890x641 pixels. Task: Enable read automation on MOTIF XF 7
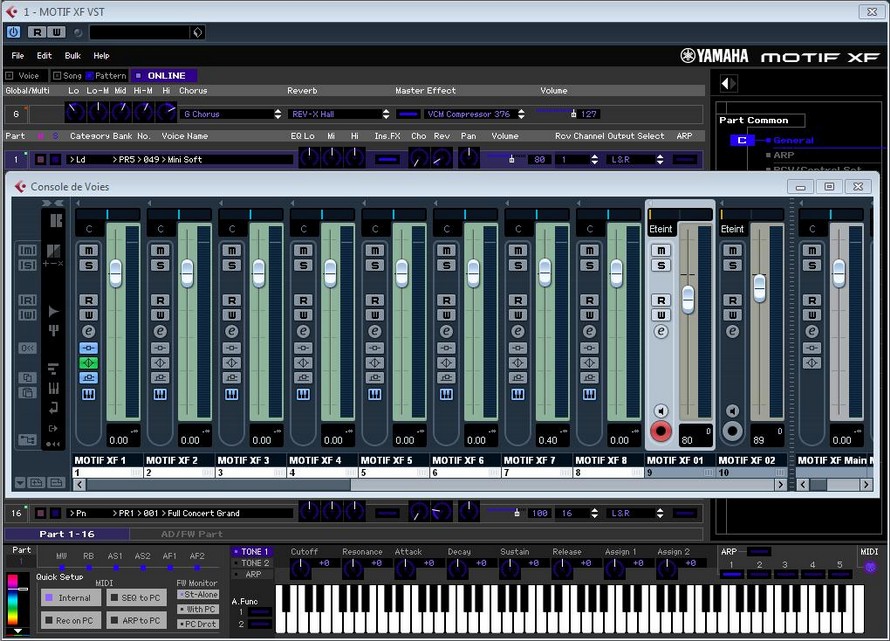(517, 300)
